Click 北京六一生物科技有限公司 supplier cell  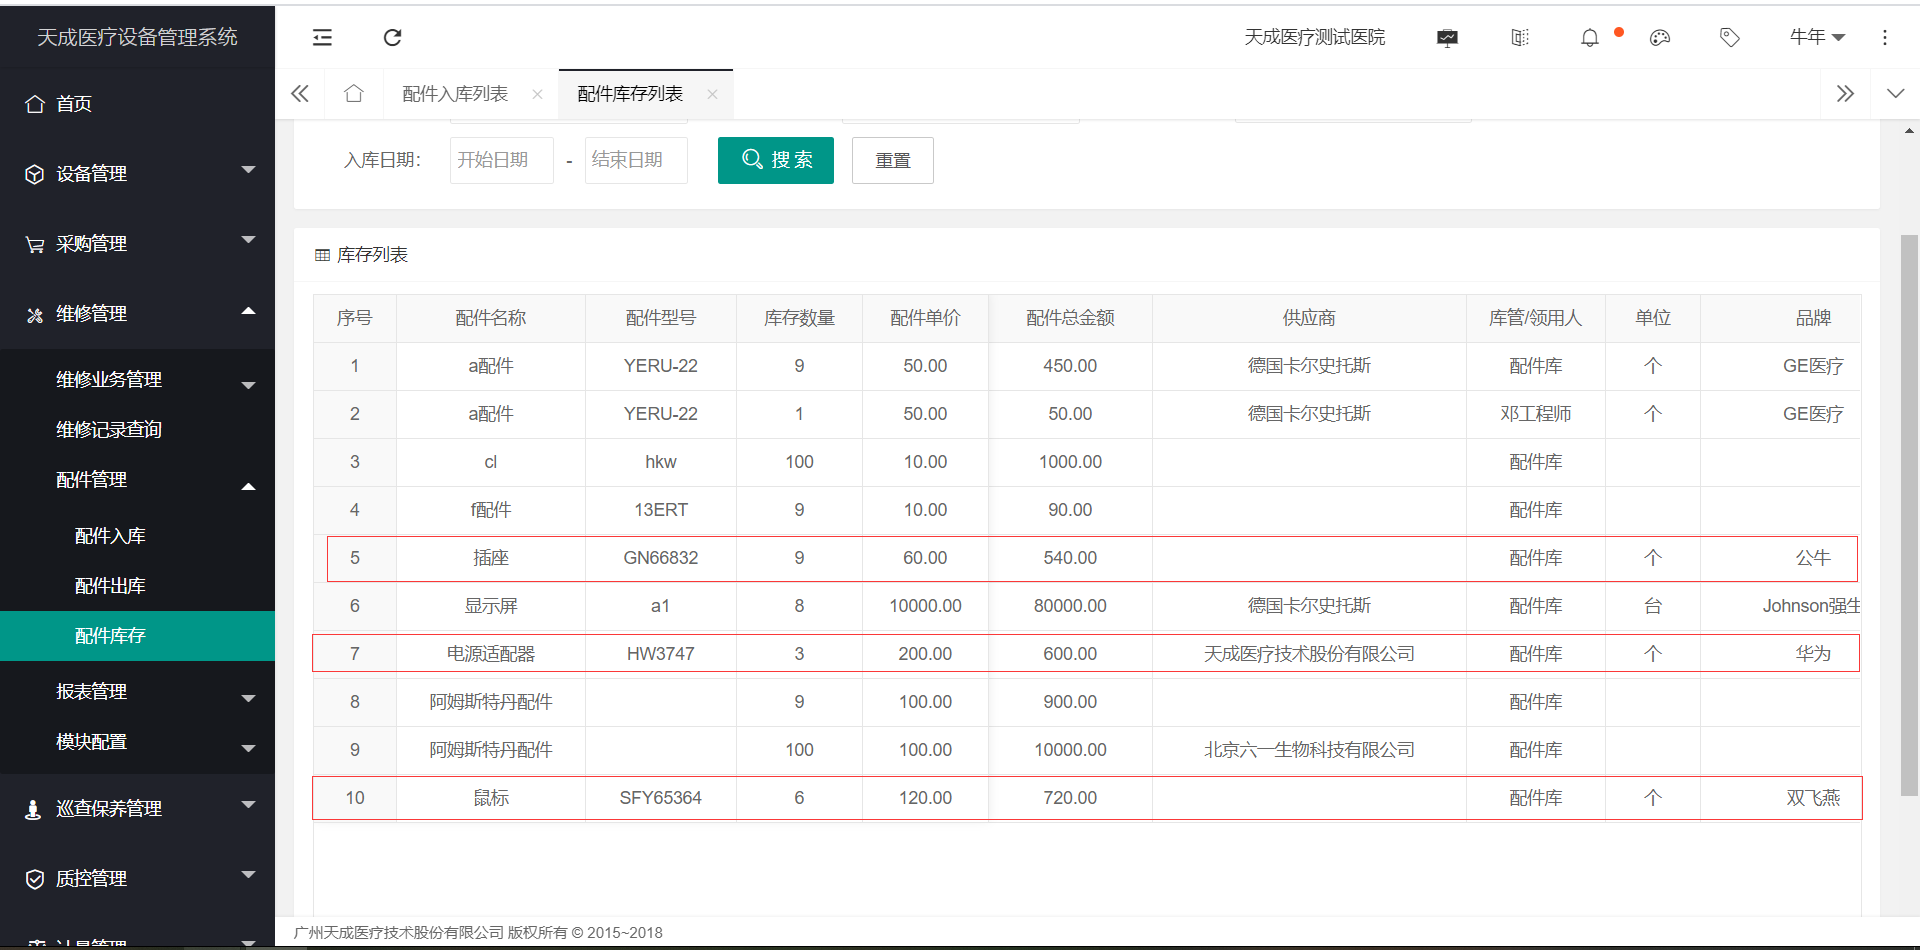pyautogui.click(x=1309, y=750)
